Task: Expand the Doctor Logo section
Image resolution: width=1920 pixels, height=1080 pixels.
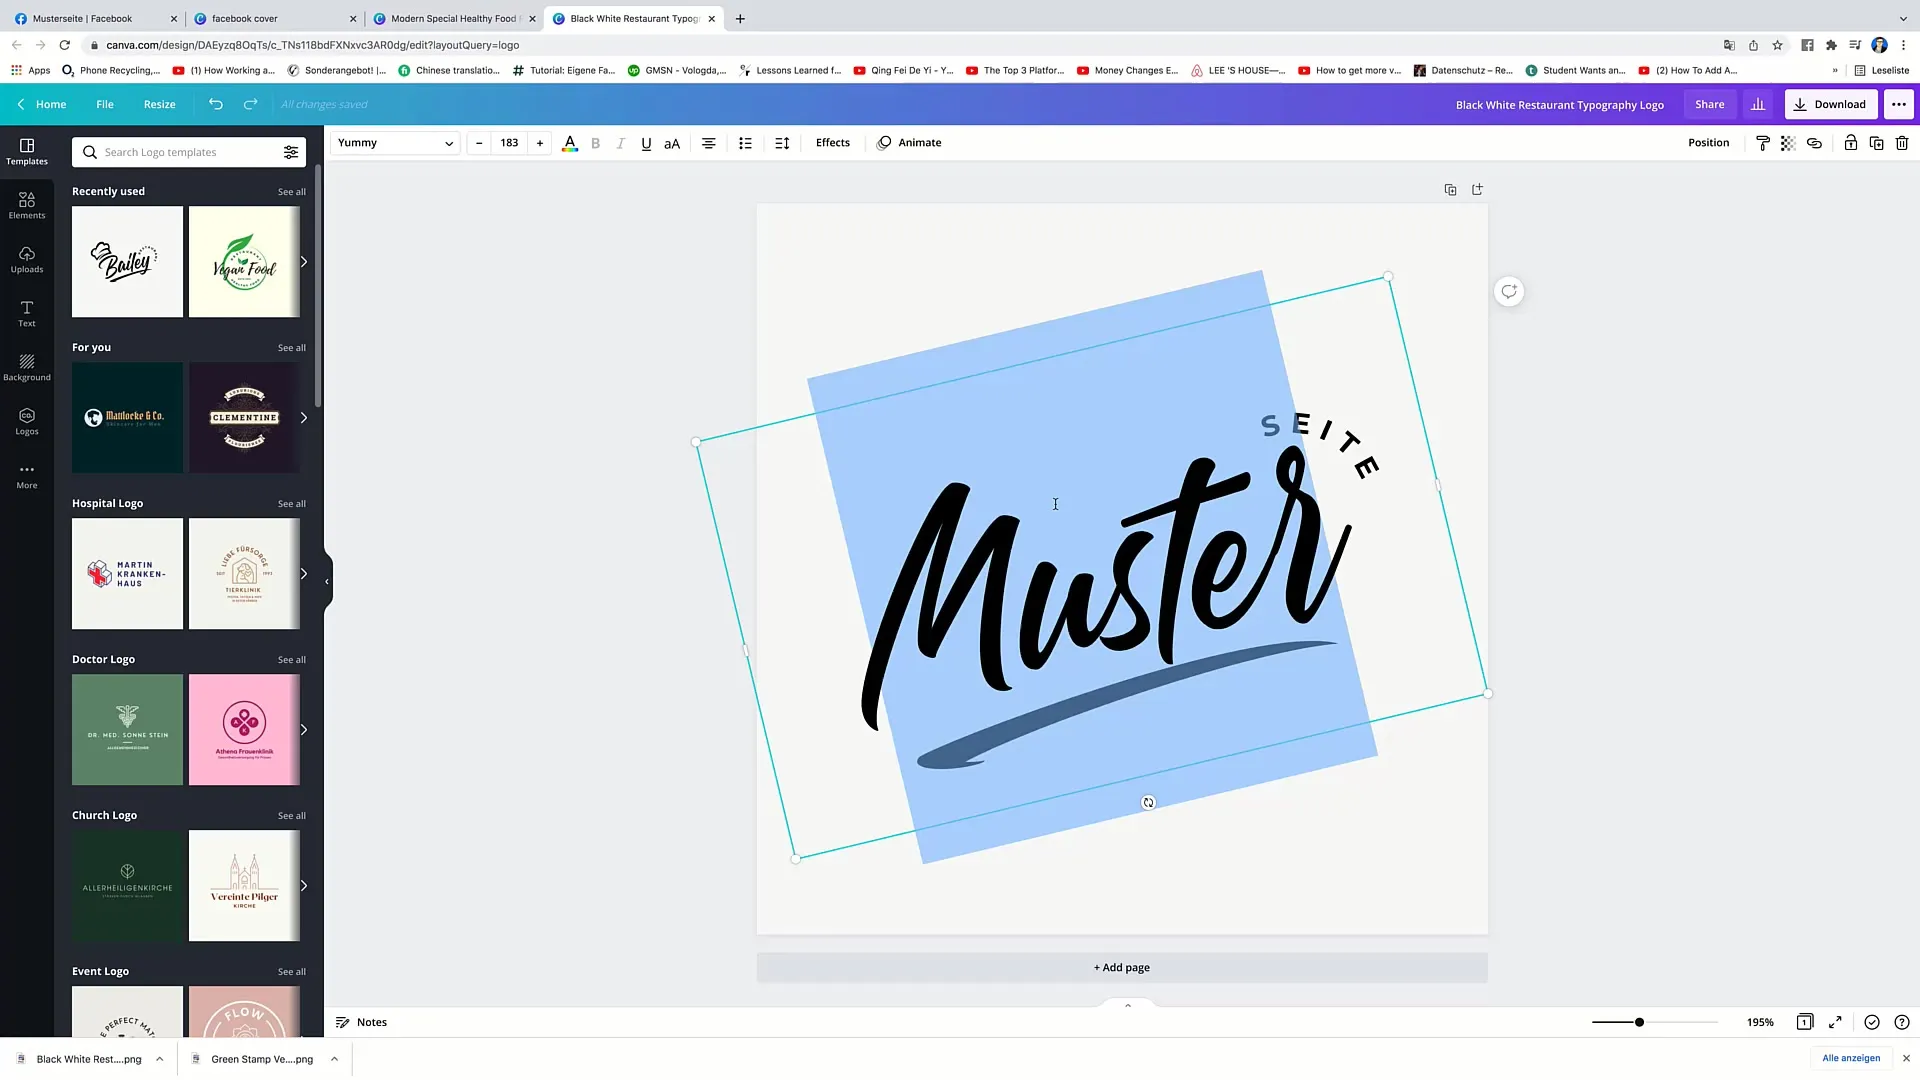Action: (x=291, y=659)
